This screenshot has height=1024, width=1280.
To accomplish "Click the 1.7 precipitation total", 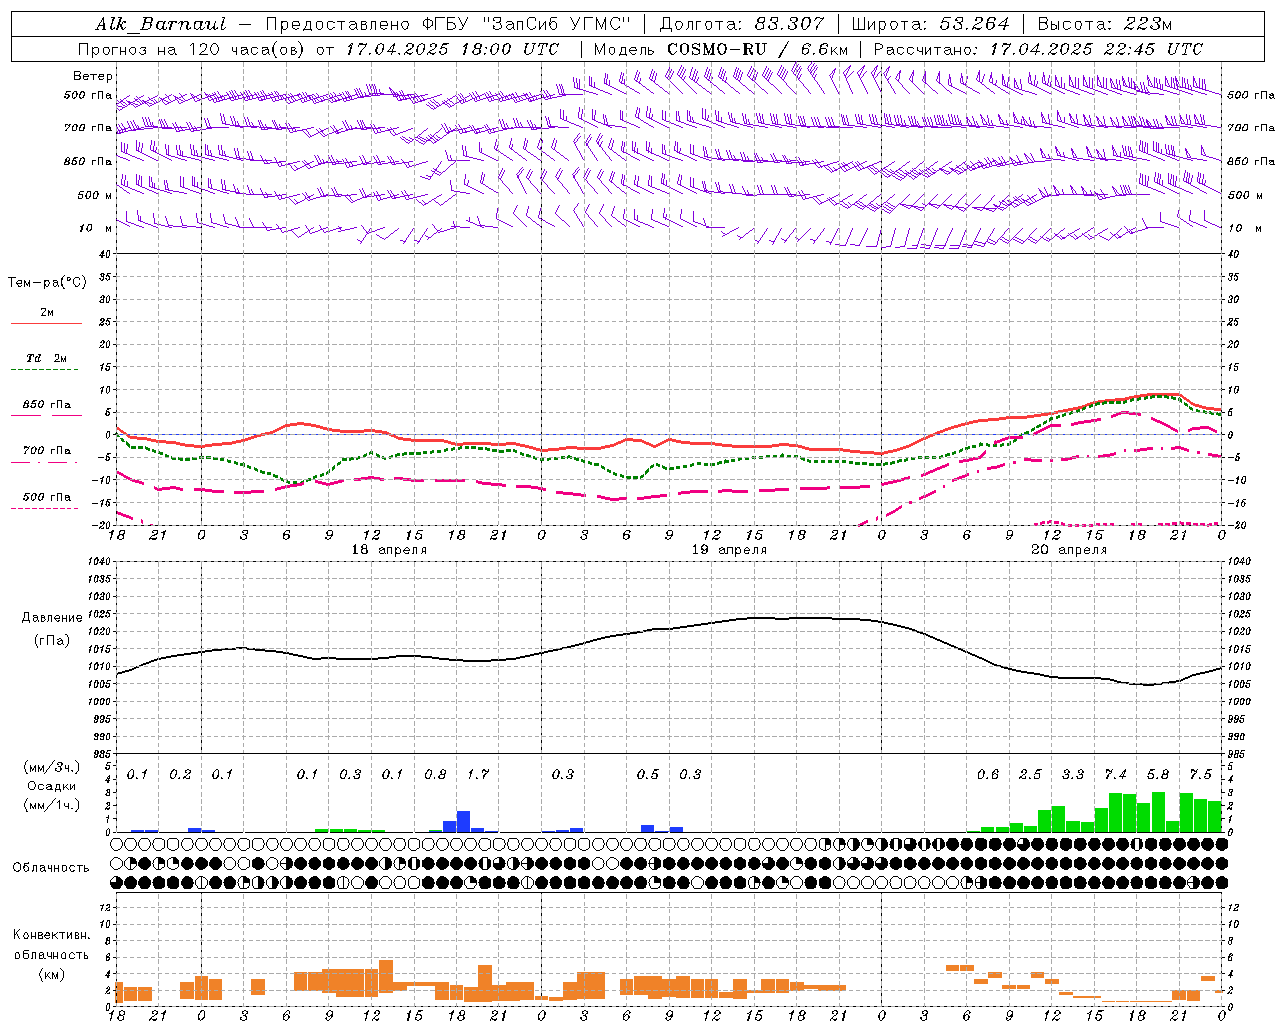I will pyautogui.click(x=478, y=775).
